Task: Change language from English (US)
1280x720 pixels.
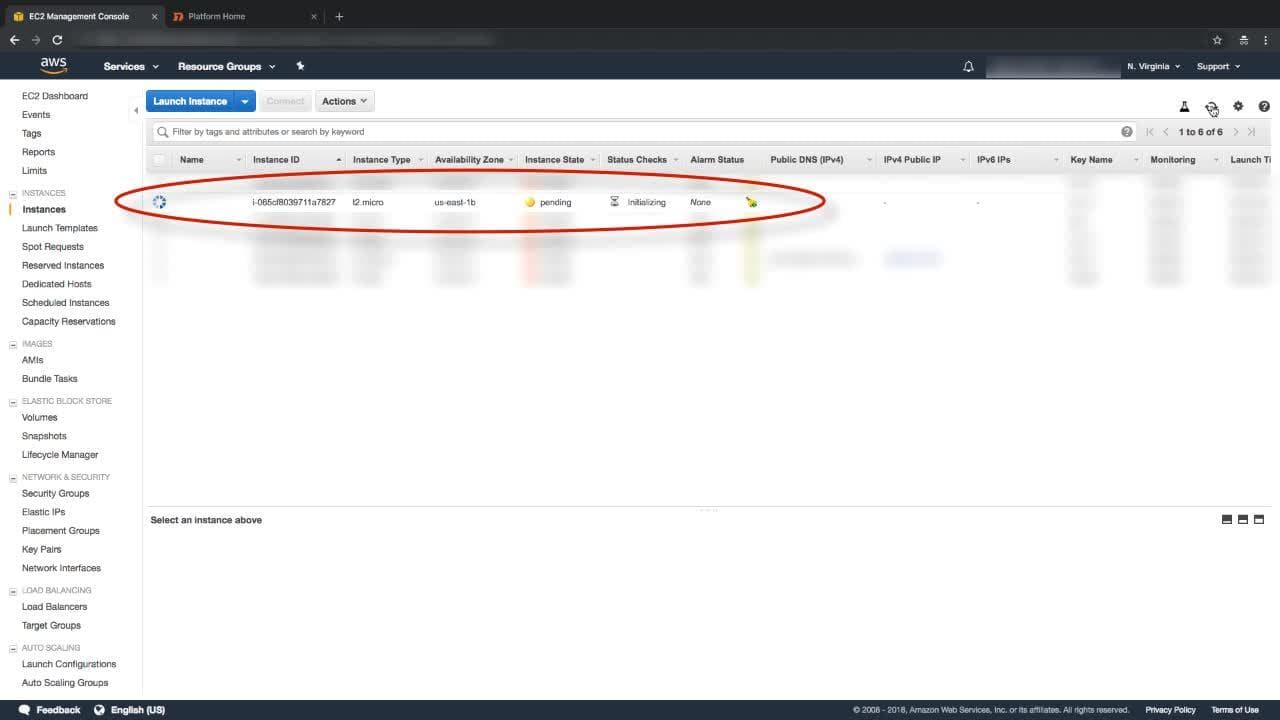Action: 130,710
